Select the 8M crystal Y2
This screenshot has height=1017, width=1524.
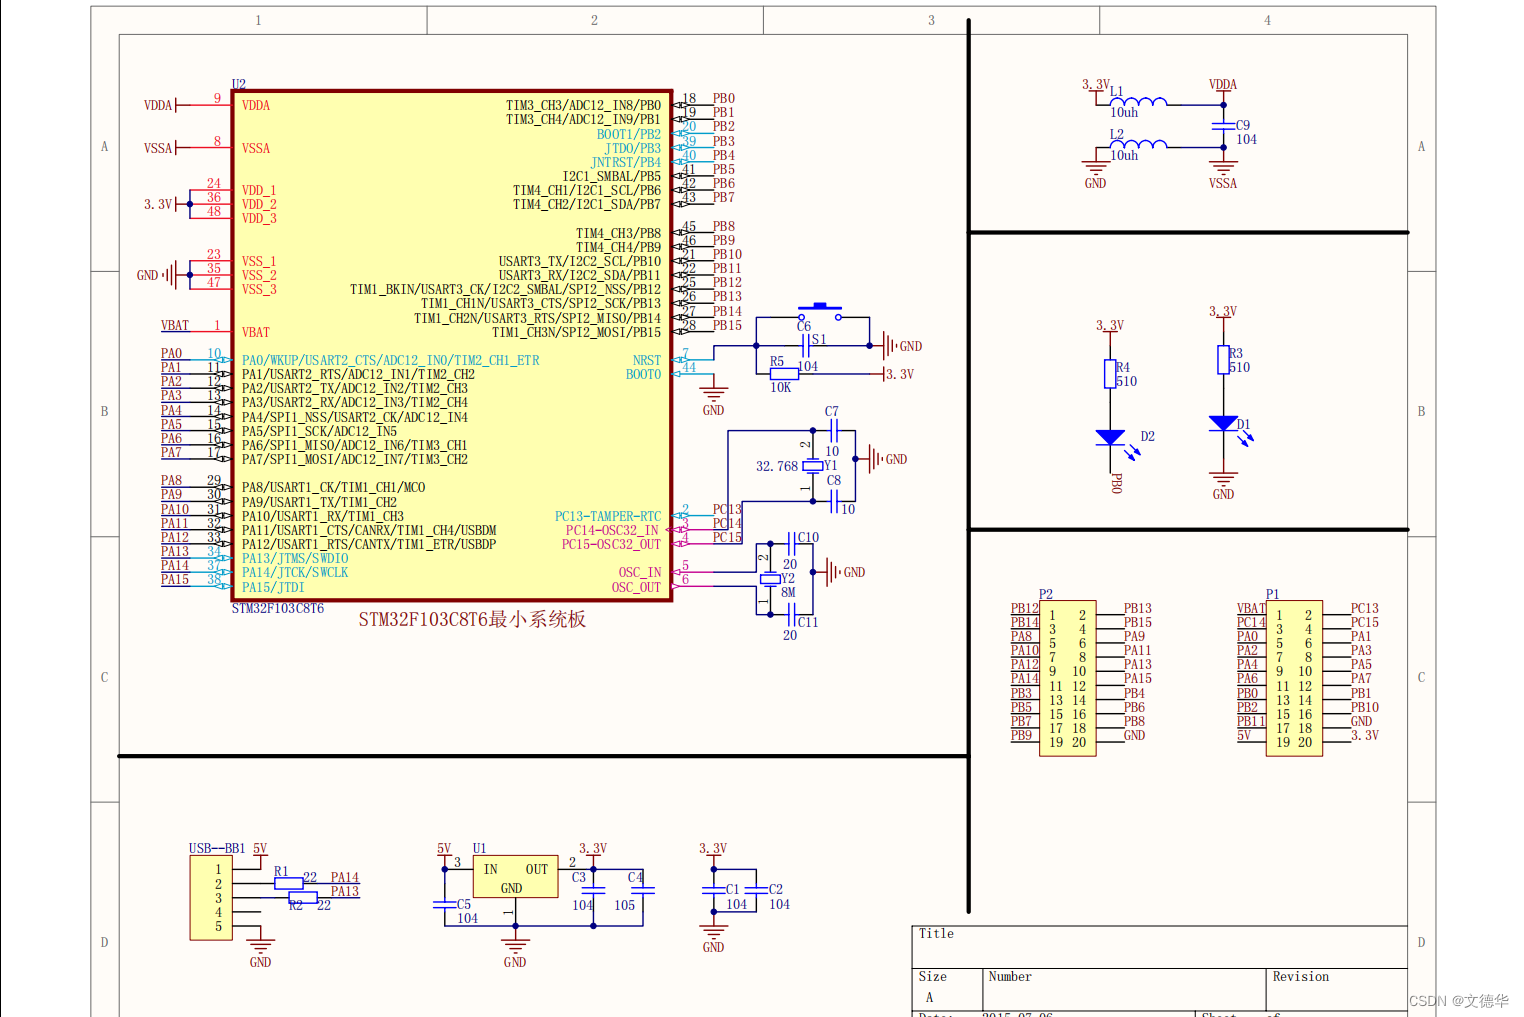(x=770, y=579)
